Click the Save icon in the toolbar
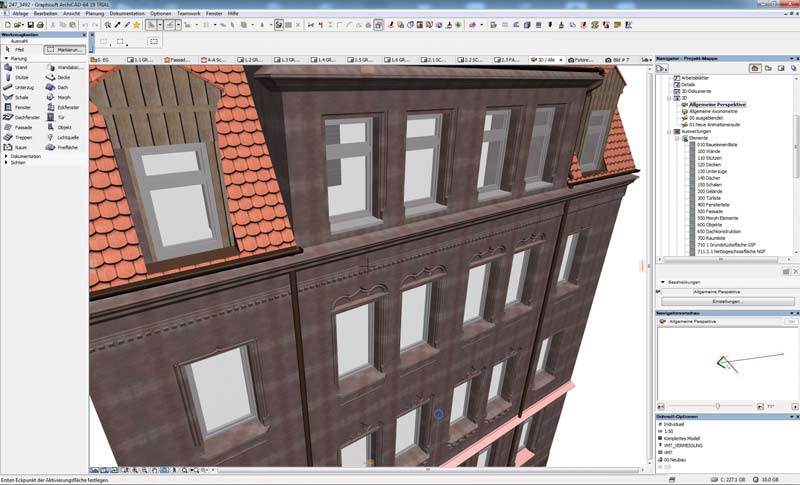Image resolution: width=800 pixels, height=485 pixels. (30, 24)
